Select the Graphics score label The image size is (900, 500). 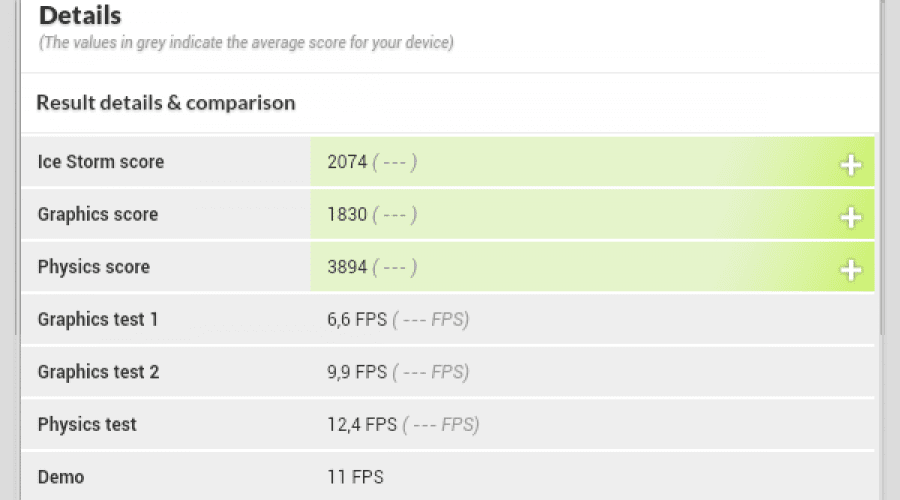coord(98,214)
